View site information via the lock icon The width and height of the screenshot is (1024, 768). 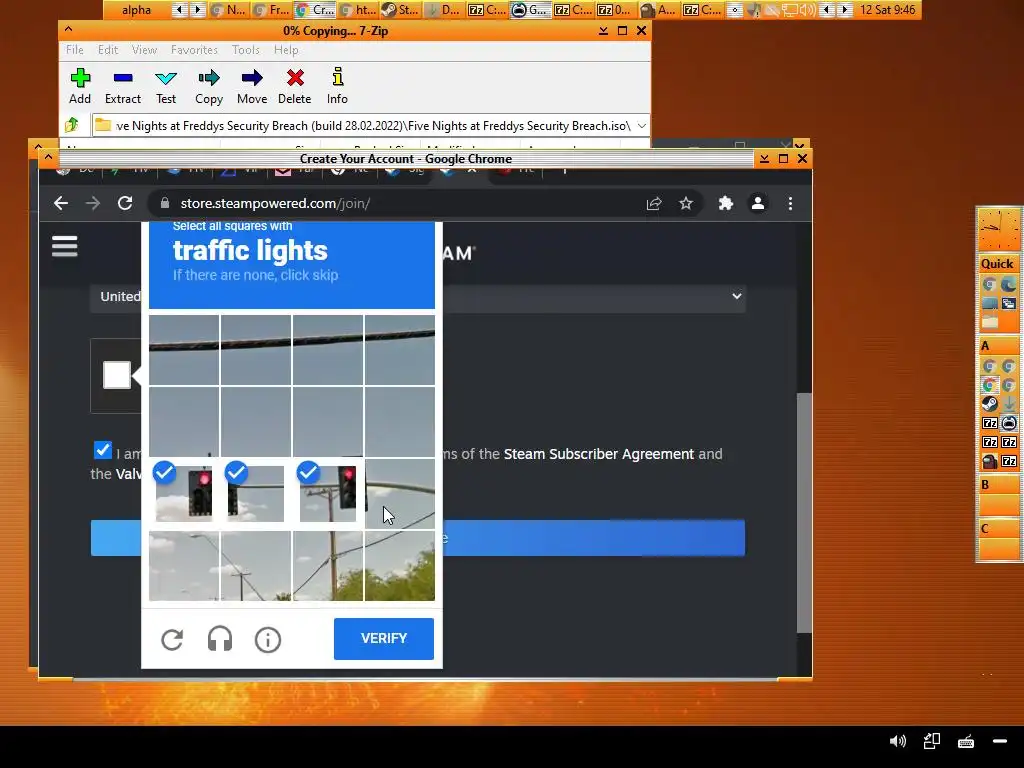click(165, 203)
